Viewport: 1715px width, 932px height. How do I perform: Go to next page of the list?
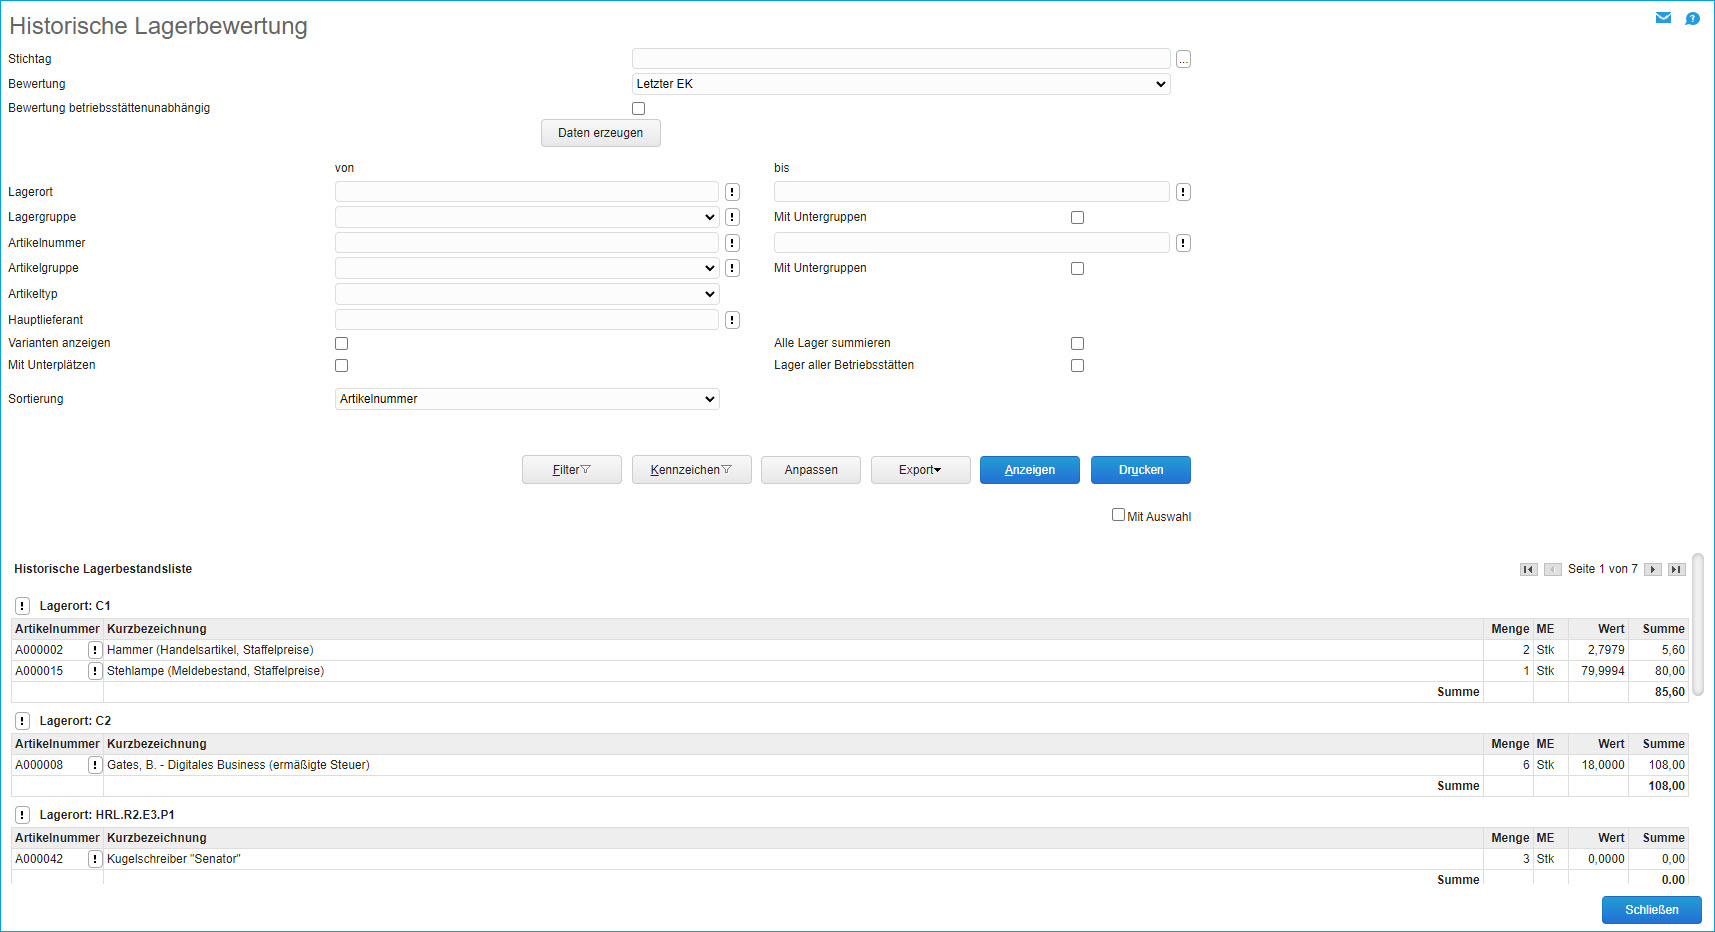click(x=1653, y=569)
